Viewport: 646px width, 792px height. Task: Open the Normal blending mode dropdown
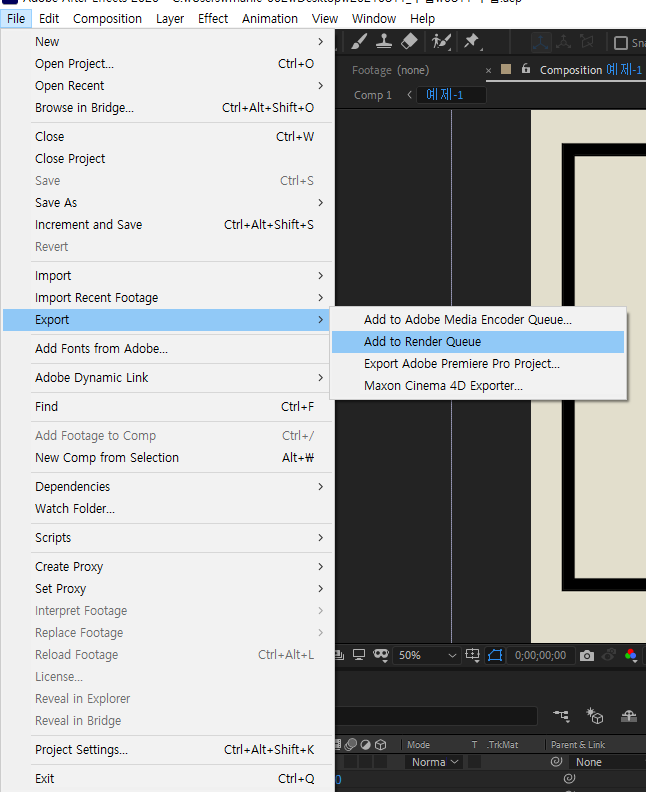[433, 762]
